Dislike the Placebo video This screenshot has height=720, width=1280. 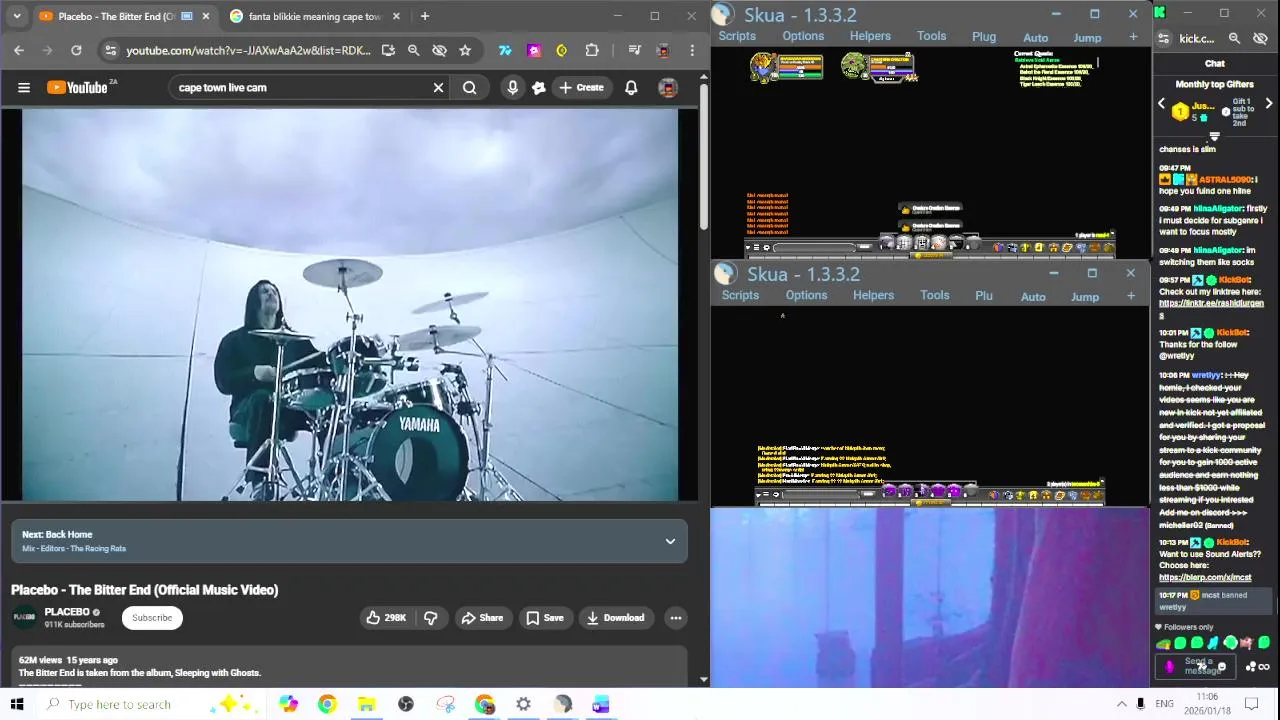[x=431, y=617]
